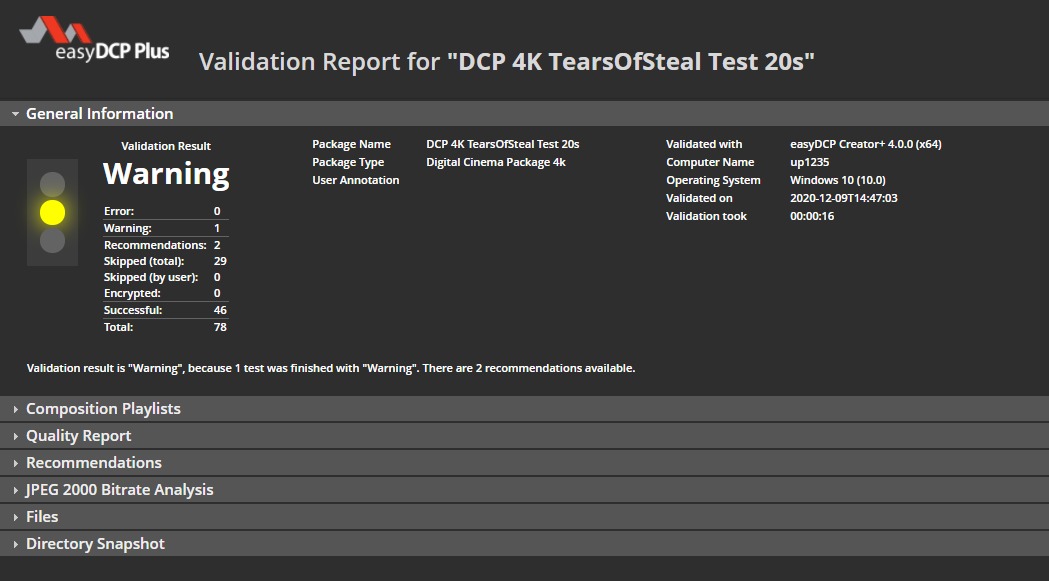The height and width of the screenshot is (581, 1049).
Task: Click the easyDCP Plus logo
Action: pyautogui.click(x=95, y=40)
